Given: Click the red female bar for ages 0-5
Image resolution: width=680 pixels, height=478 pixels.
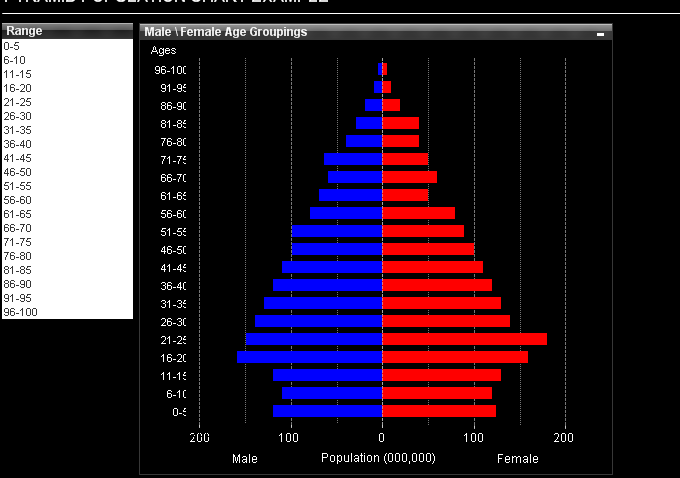Looking at the screenshot, I should click(x=439, y=411).
